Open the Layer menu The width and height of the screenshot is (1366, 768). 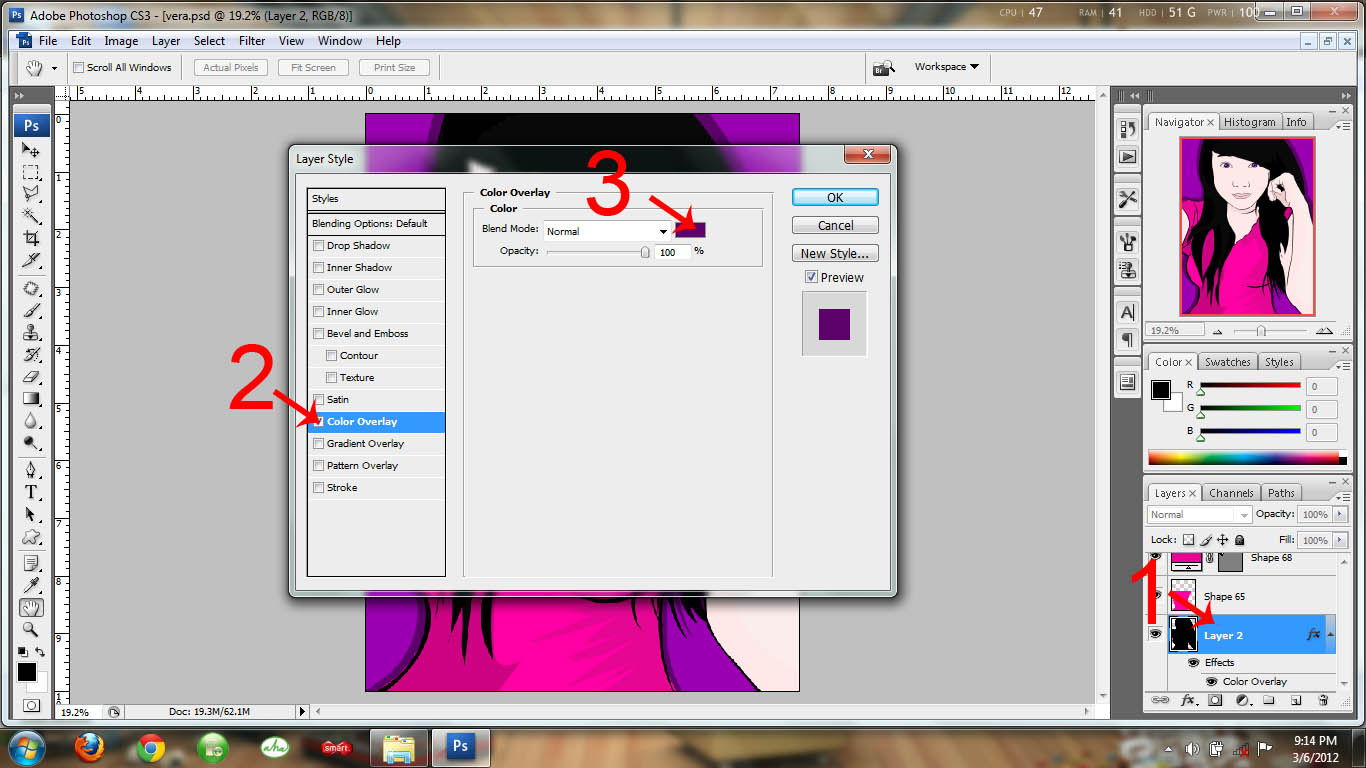click(166, 41)
